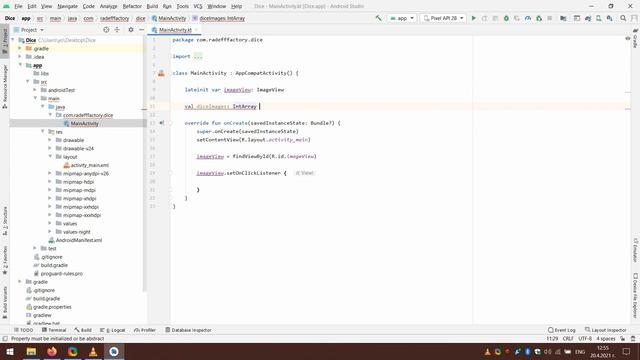Screen dimensions: 640x360
Task: Expand the androidTest folder
Action: 35,90
